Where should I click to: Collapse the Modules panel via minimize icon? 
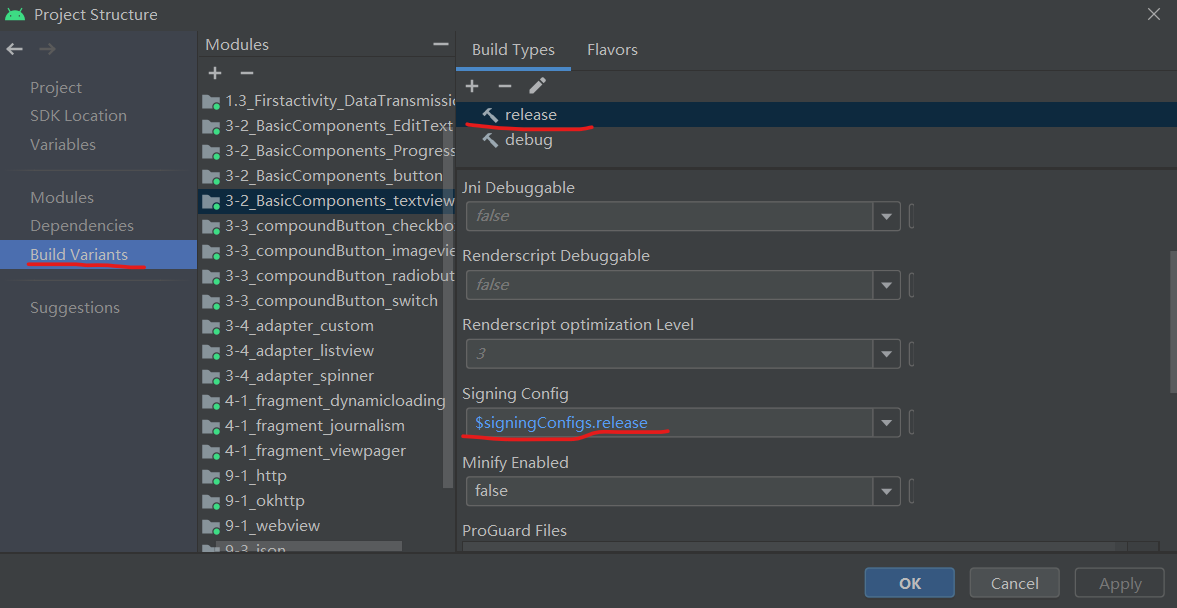(440, 43)
